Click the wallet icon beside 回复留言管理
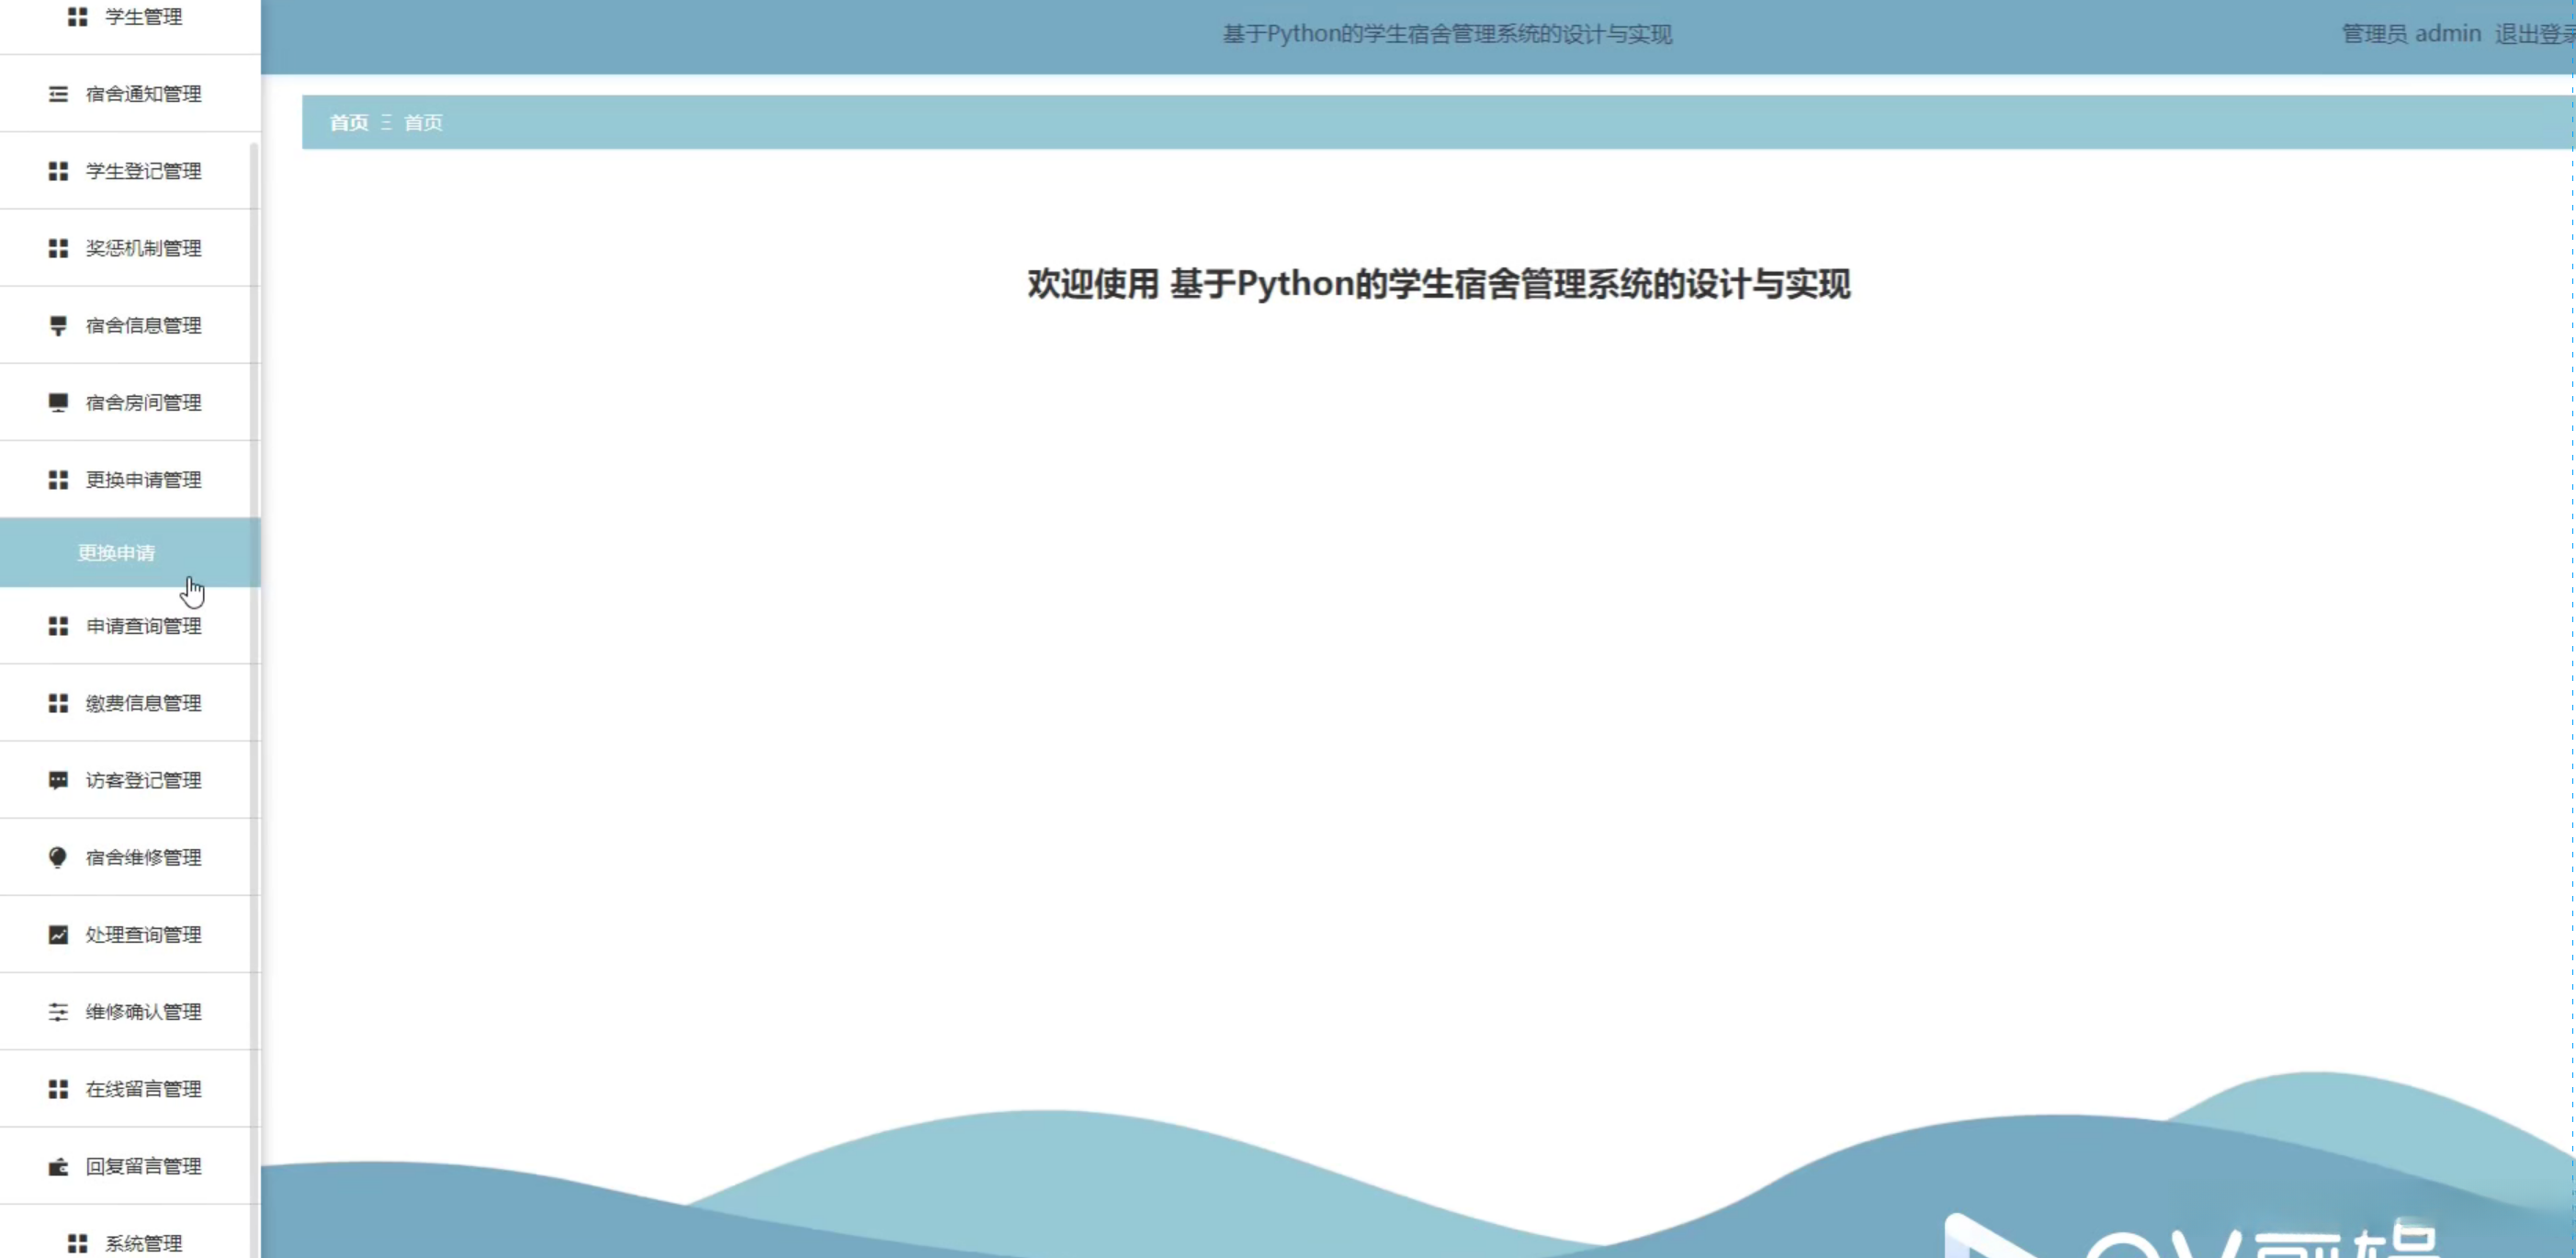Image resolution: width=2576 pixels, height=1258 pixels. 58,1166
